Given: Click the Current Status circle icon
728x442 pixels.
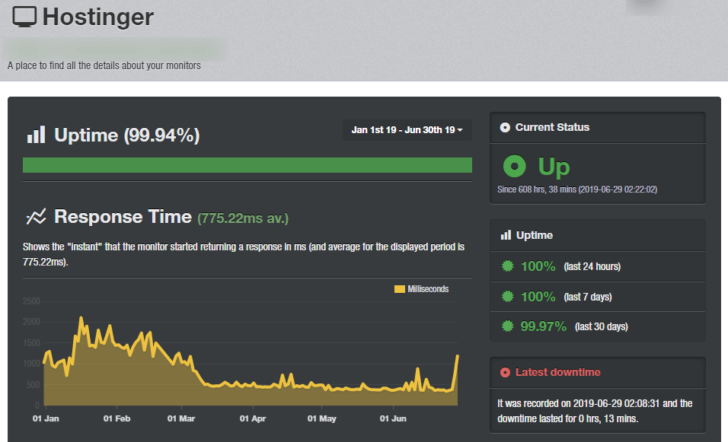Looking at the screenshot, I should (505, 127).
